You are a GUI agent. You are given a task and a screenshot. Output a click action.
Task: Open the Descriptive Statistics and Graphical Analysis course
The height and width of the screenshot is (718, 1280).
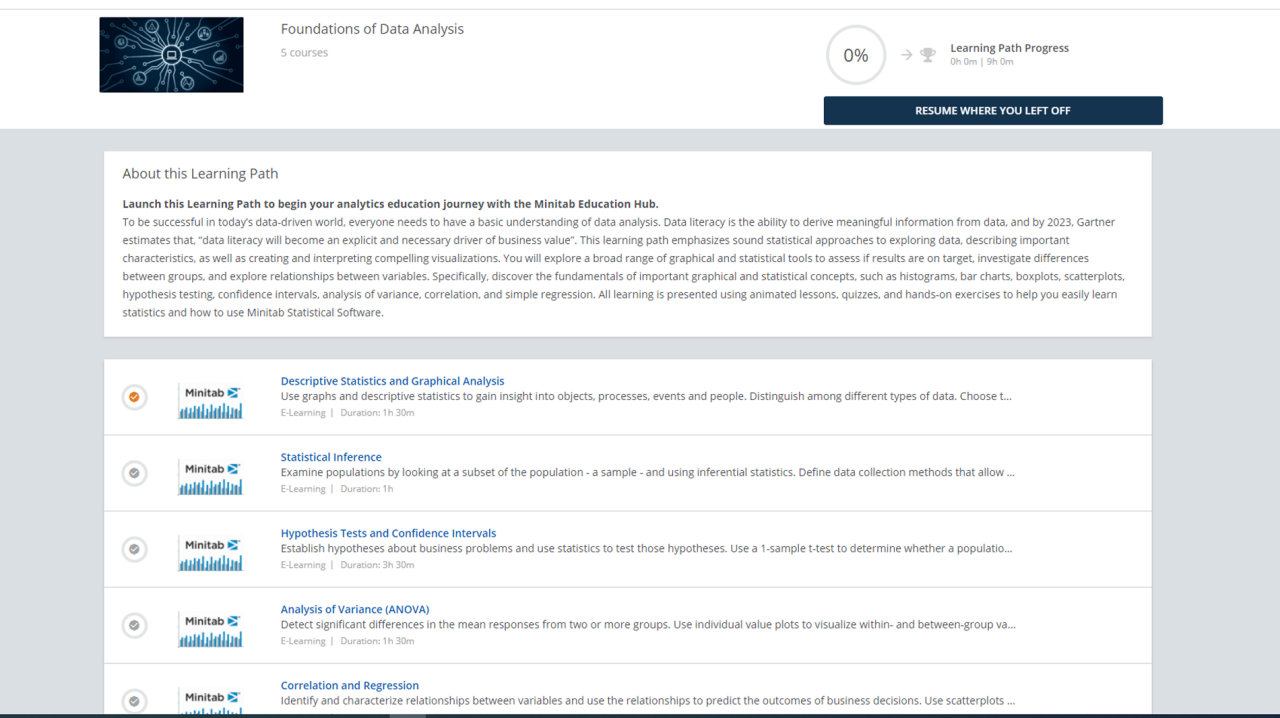392,380
